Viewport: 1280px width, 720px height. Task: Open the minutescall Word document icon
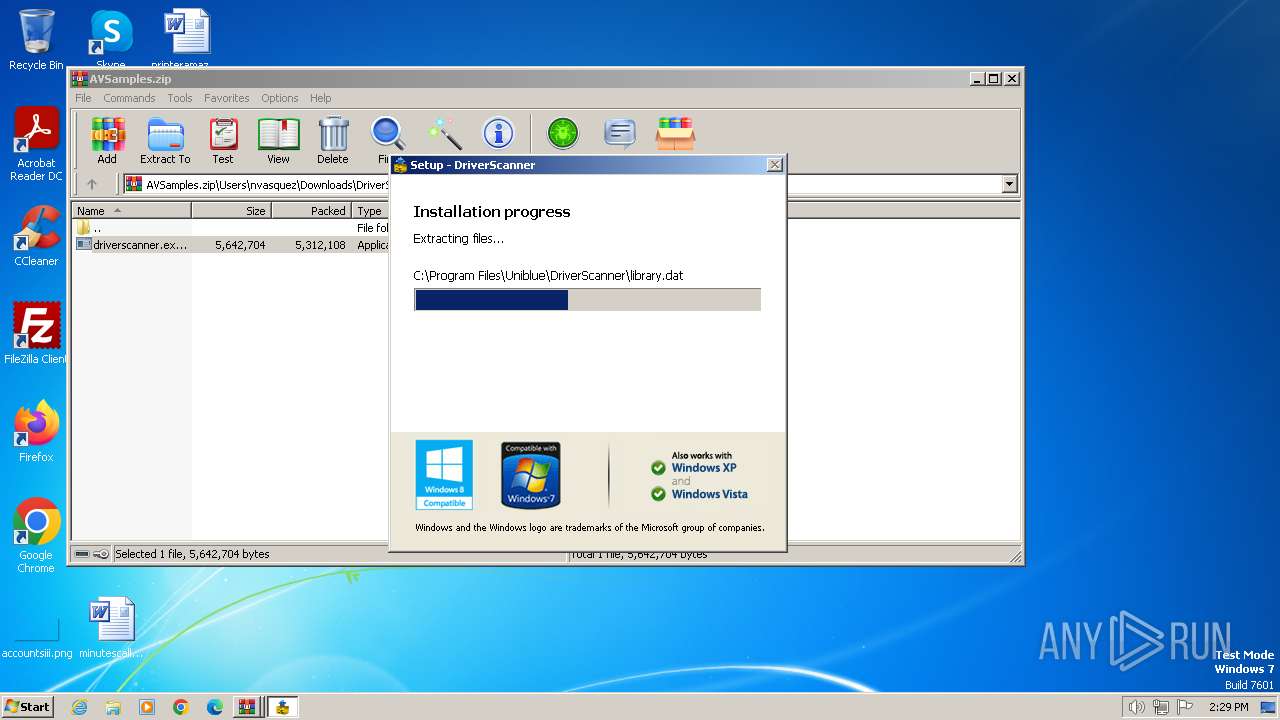pyautogui.click(x=111, y=628)
